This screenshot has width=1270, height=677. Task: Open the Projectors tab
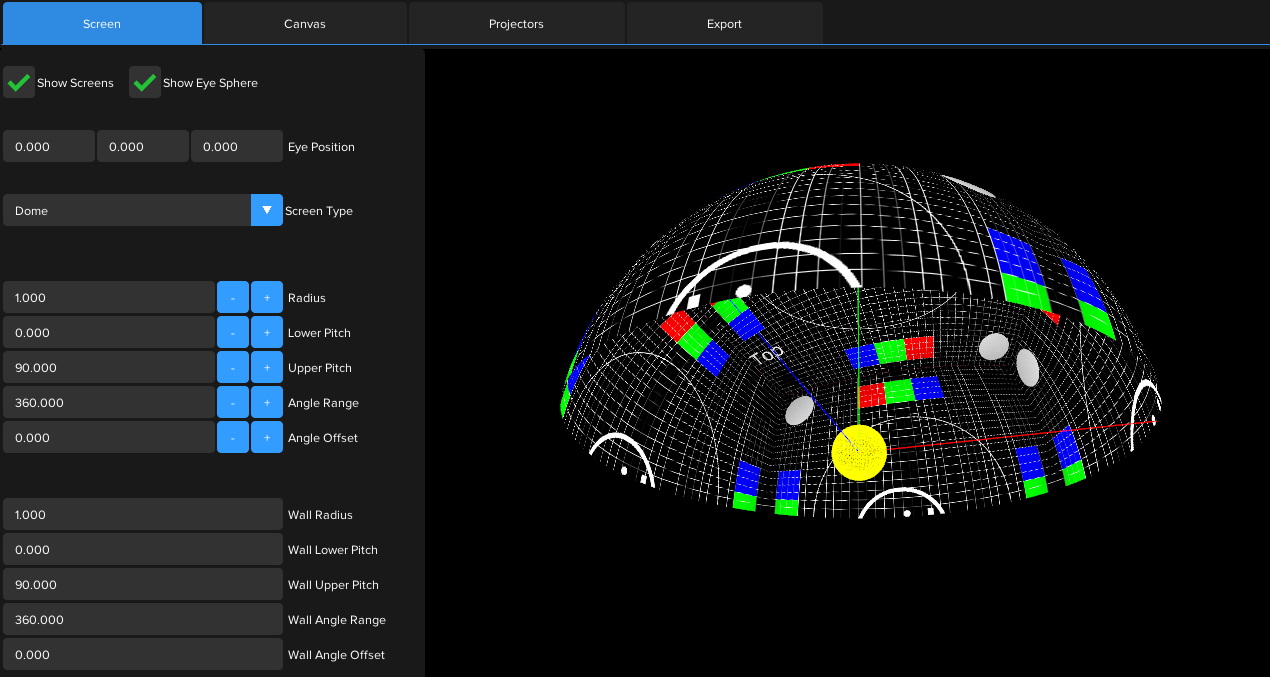coord(516,23)
